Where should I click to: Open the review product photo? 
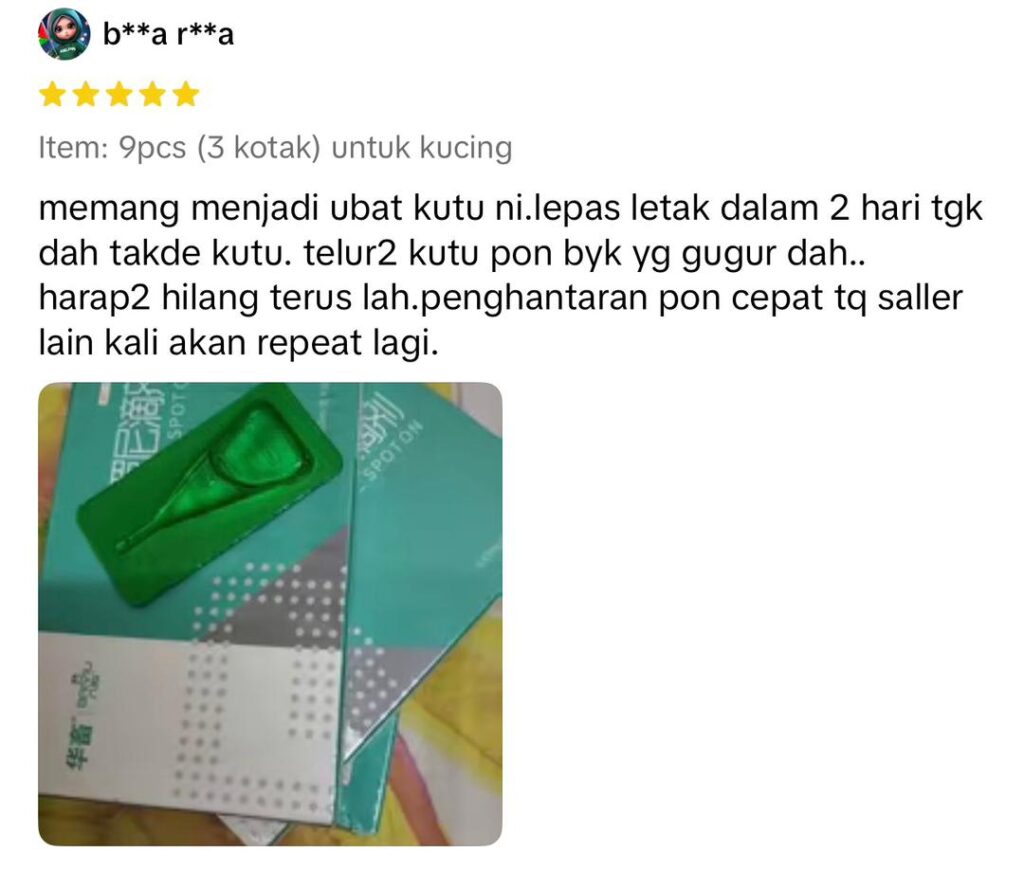[x=270, y=614]
